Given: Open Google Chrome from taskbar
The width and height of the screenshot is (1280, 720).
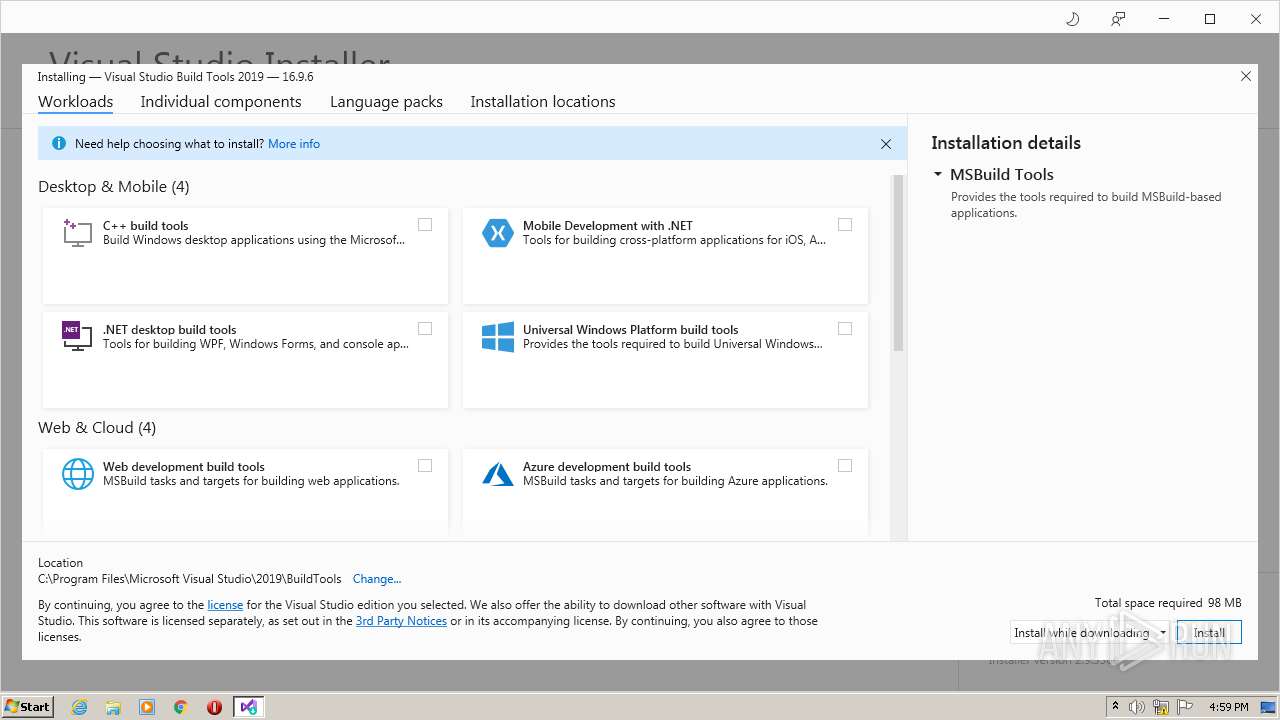Looking at the screenshot, I should point(181,707).
